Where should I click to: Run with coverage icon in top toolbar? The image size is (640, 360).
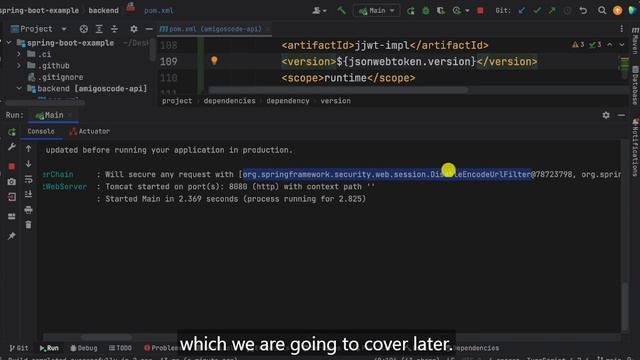click(x=441, y=11)
